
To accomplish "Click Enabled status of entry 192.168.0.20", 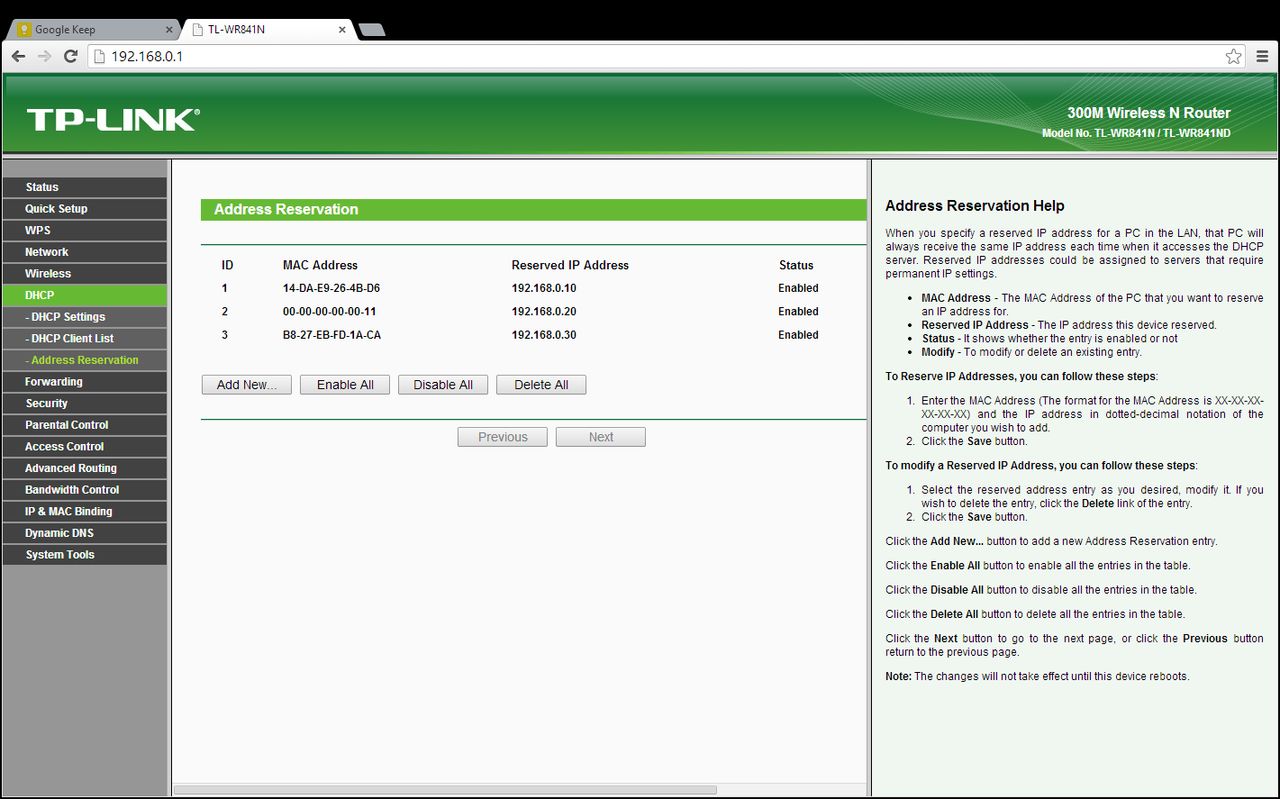I will point(798,311).
